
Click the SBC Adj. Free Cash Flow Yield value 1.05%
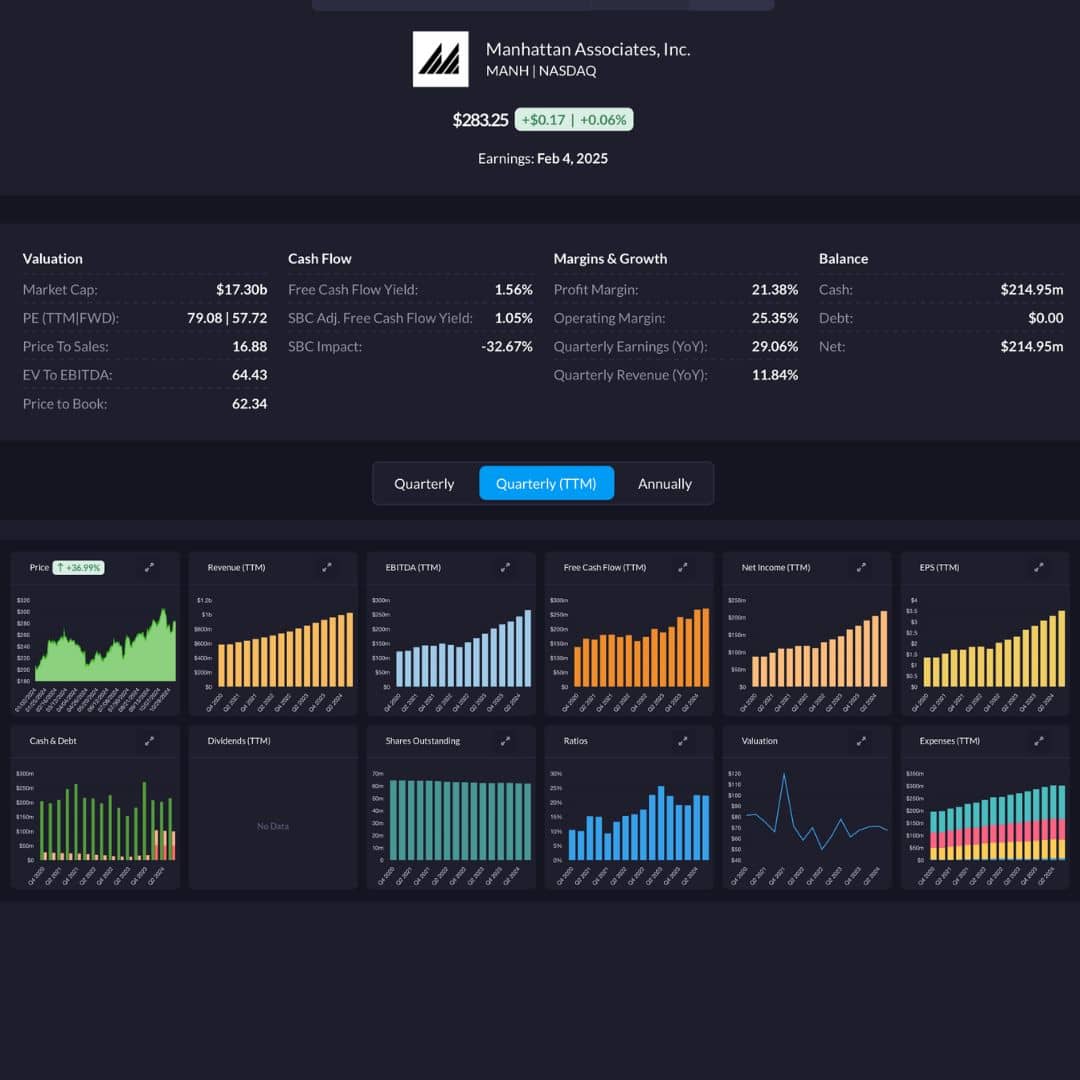point(514,318)
